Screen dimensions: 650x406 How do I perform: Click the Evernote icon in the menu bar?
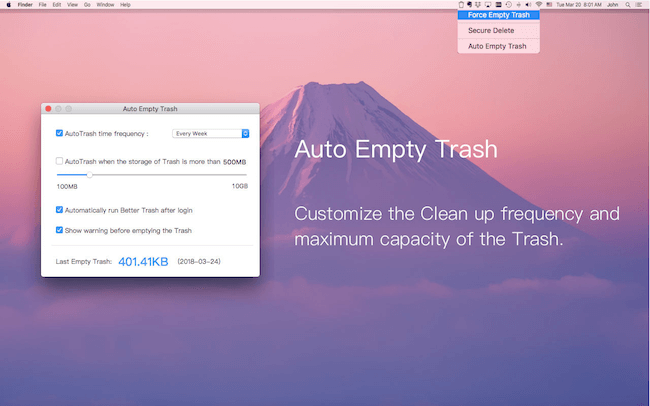pos(469,5)
